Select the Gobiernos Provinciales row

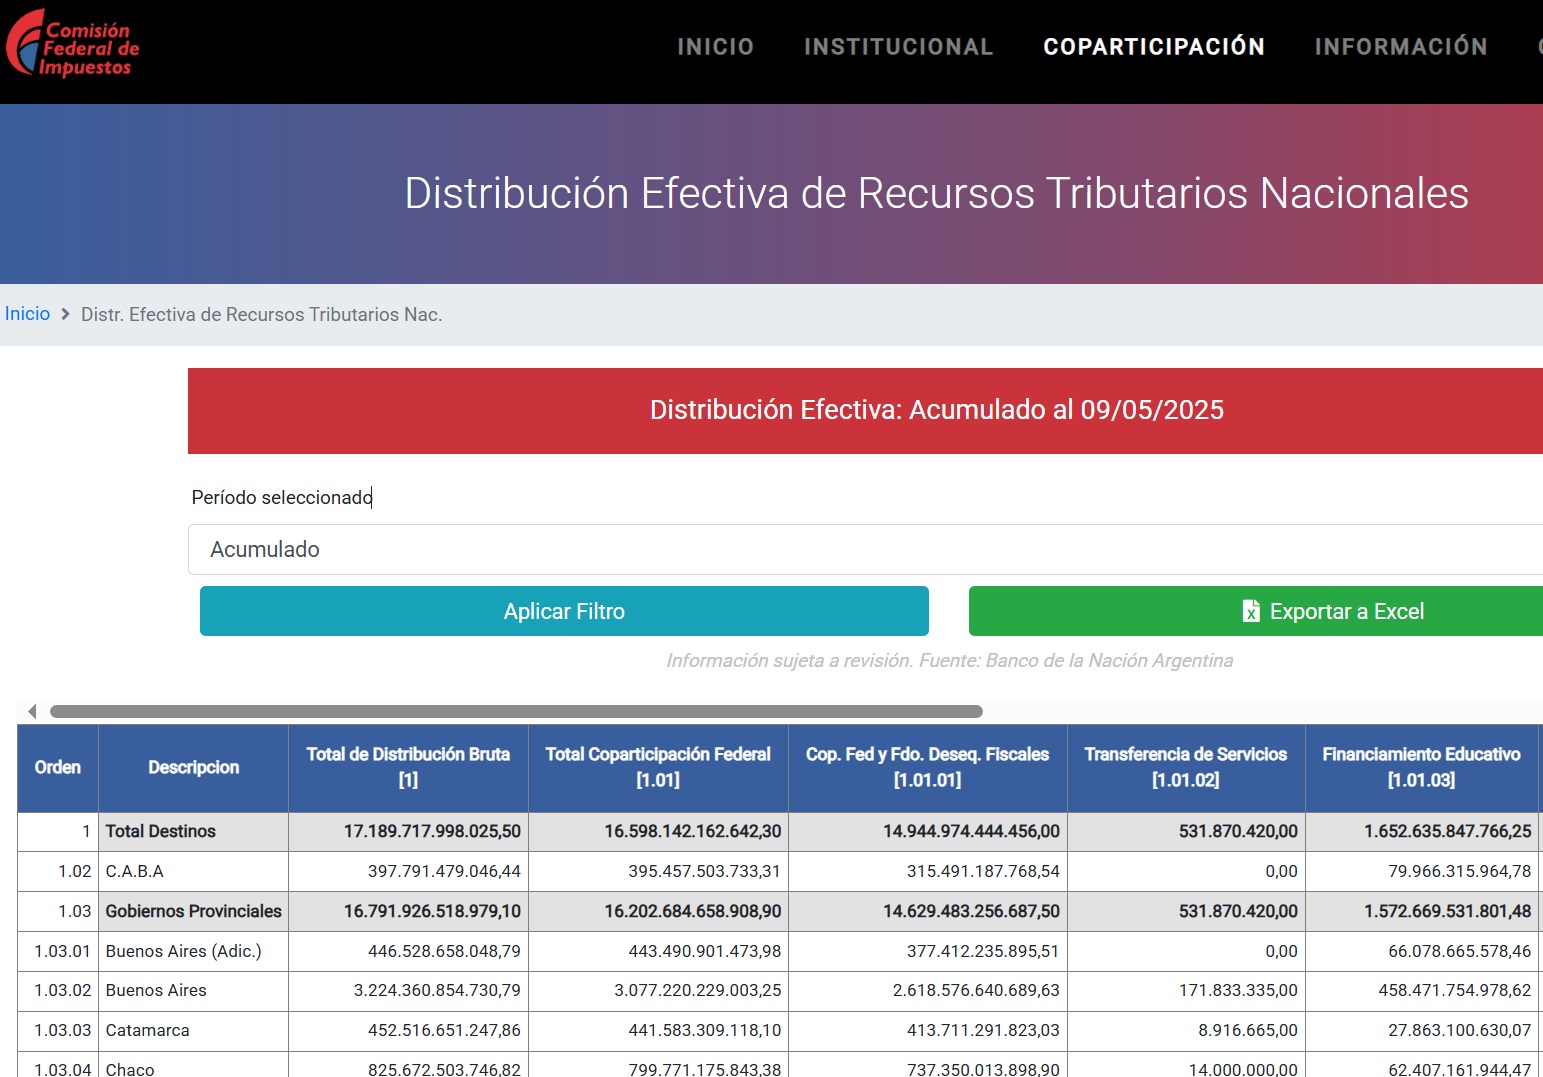click(193, 911)
